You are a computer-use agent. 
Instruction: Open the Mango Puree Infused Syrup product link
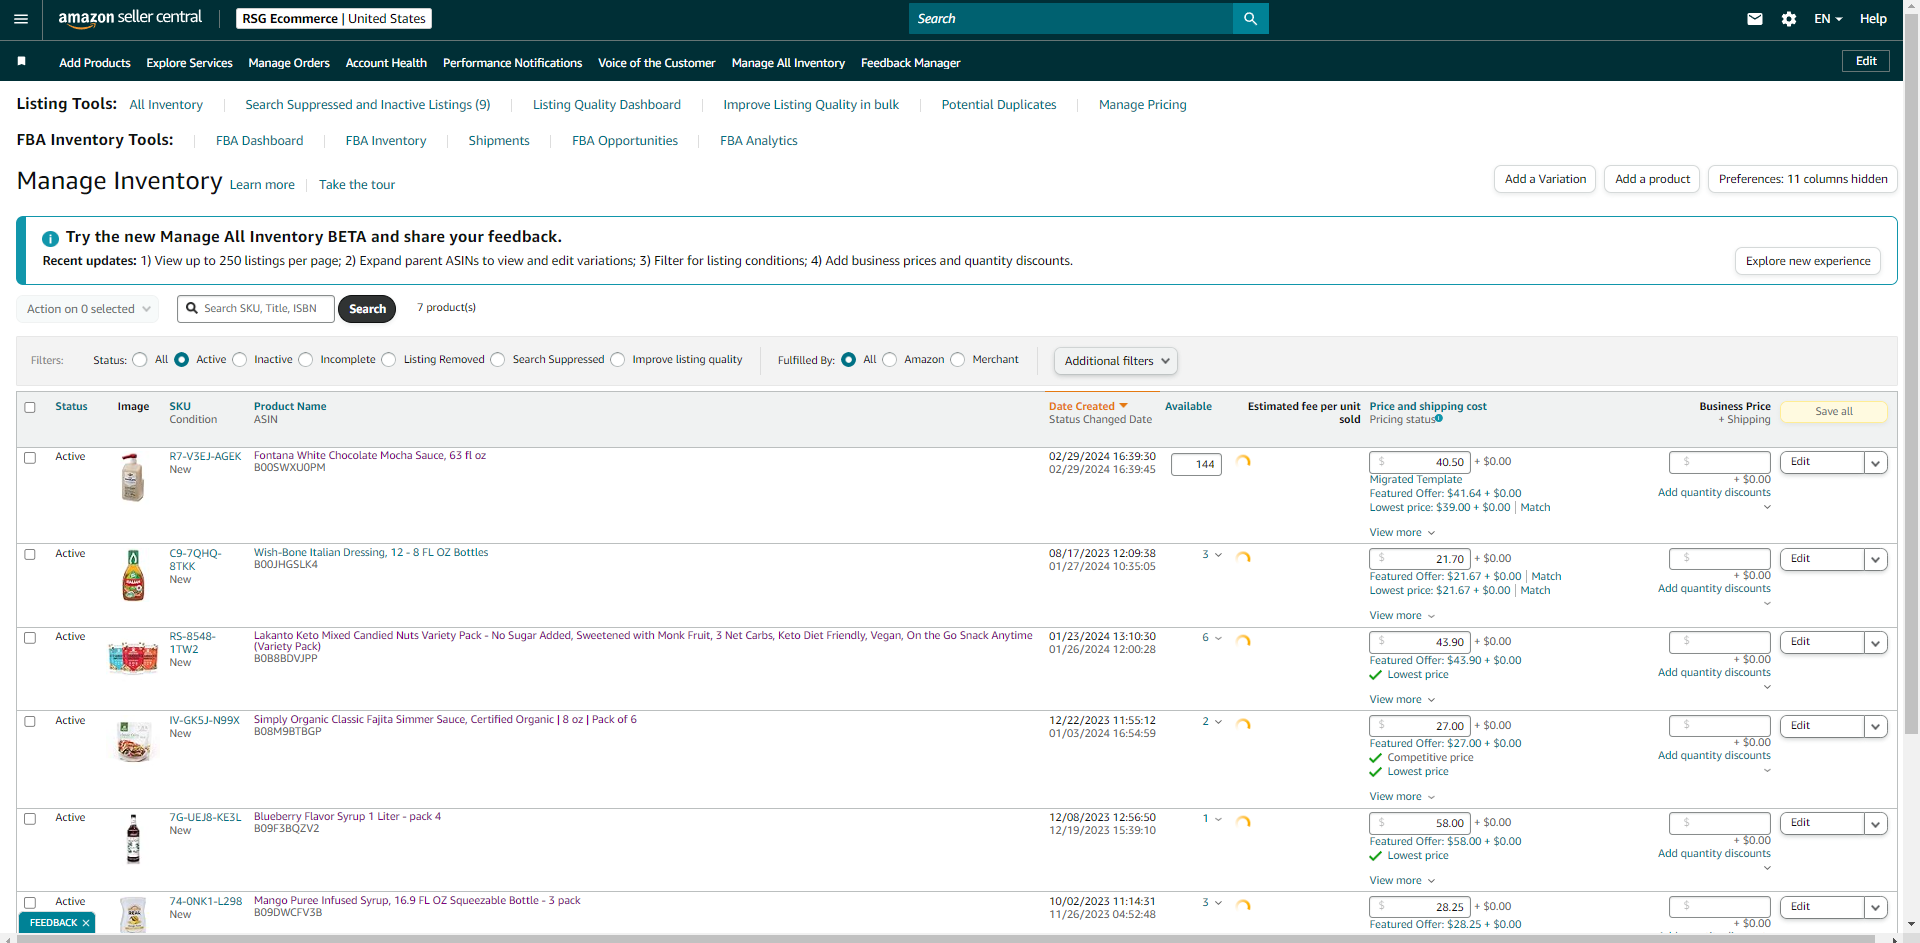[x=417, y=900]
